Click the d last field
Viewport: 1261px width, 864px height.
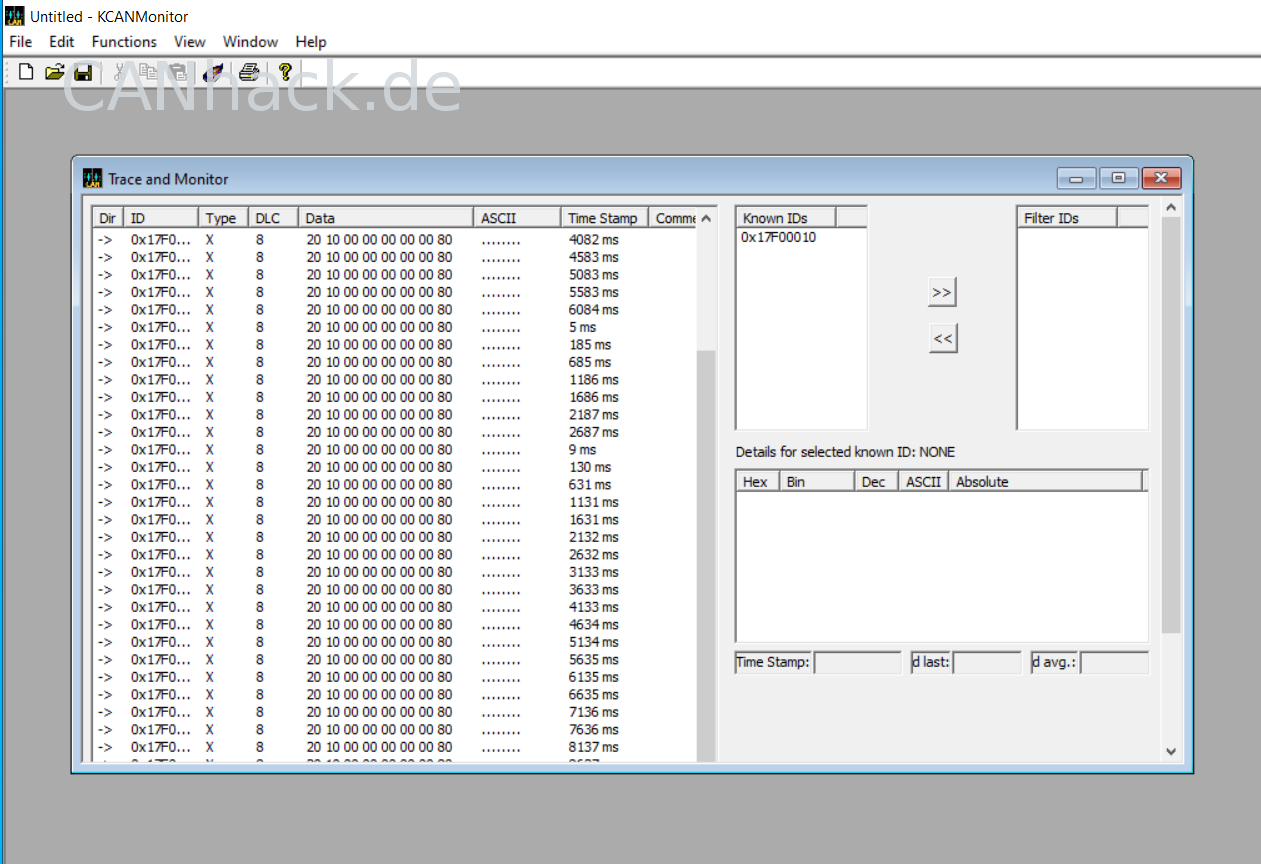[x=986, y=662]
